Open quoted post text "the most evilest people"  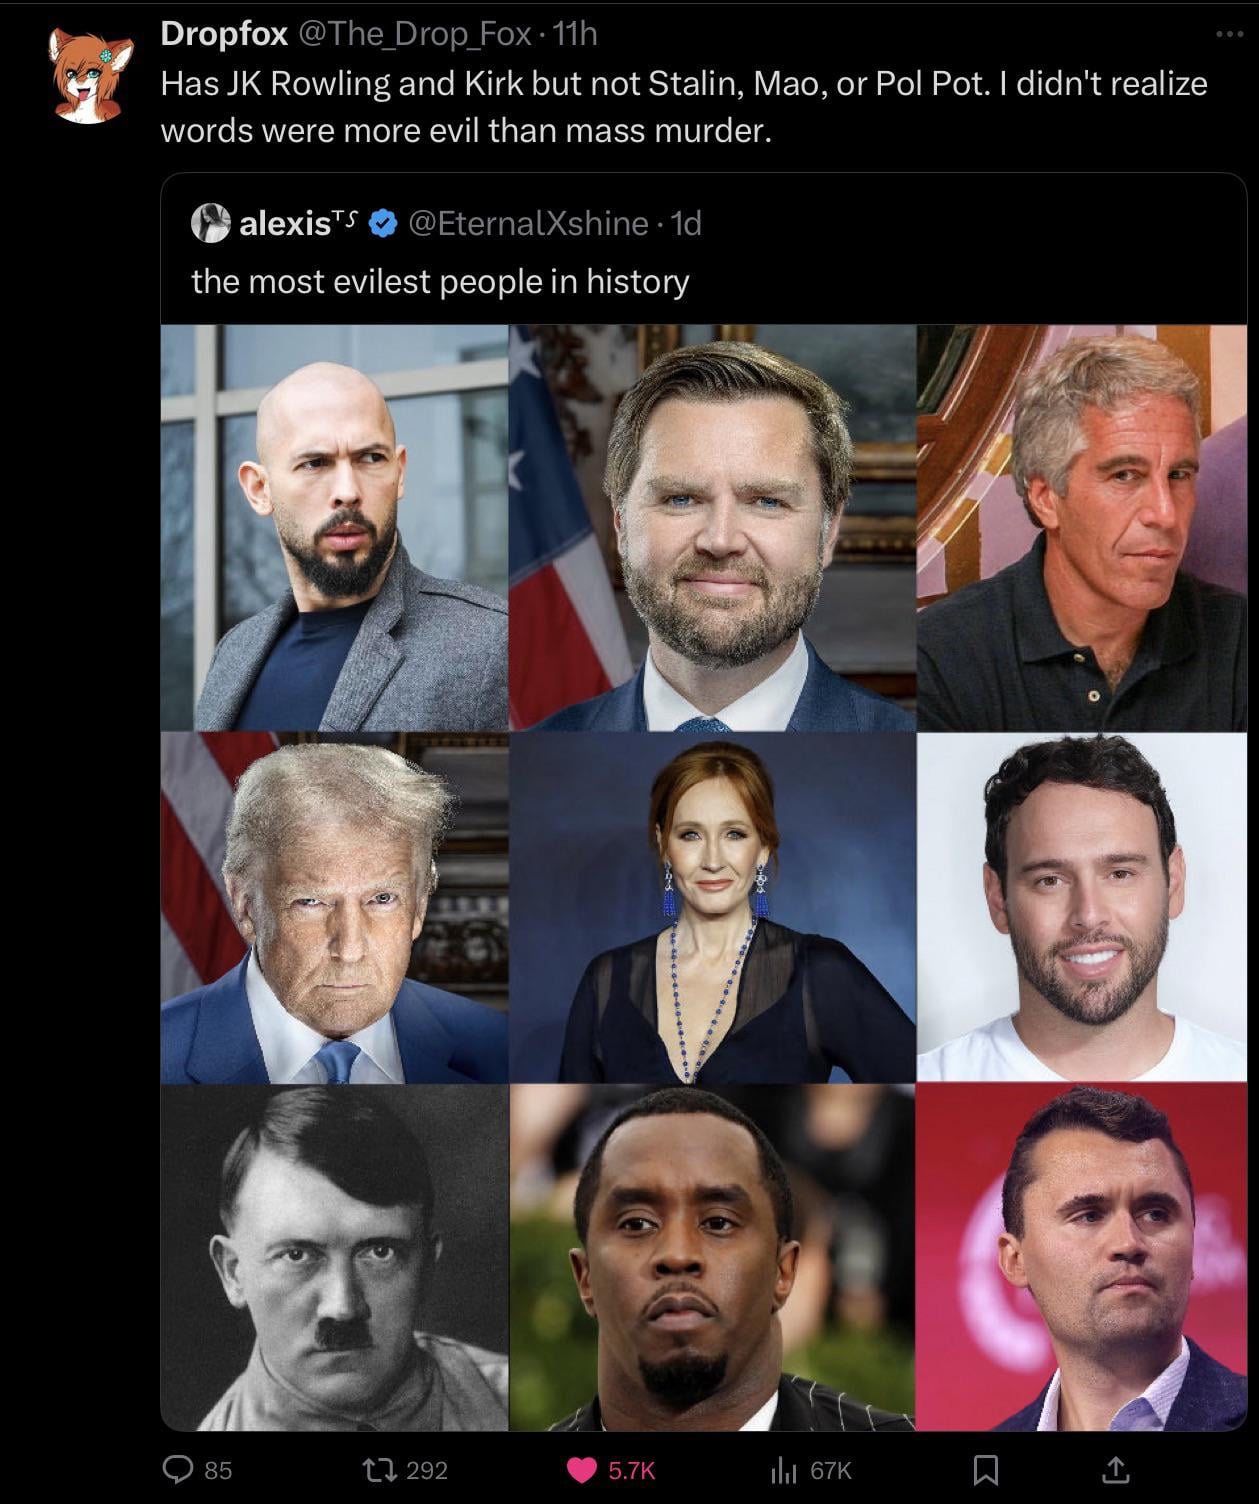coord(440,281)
